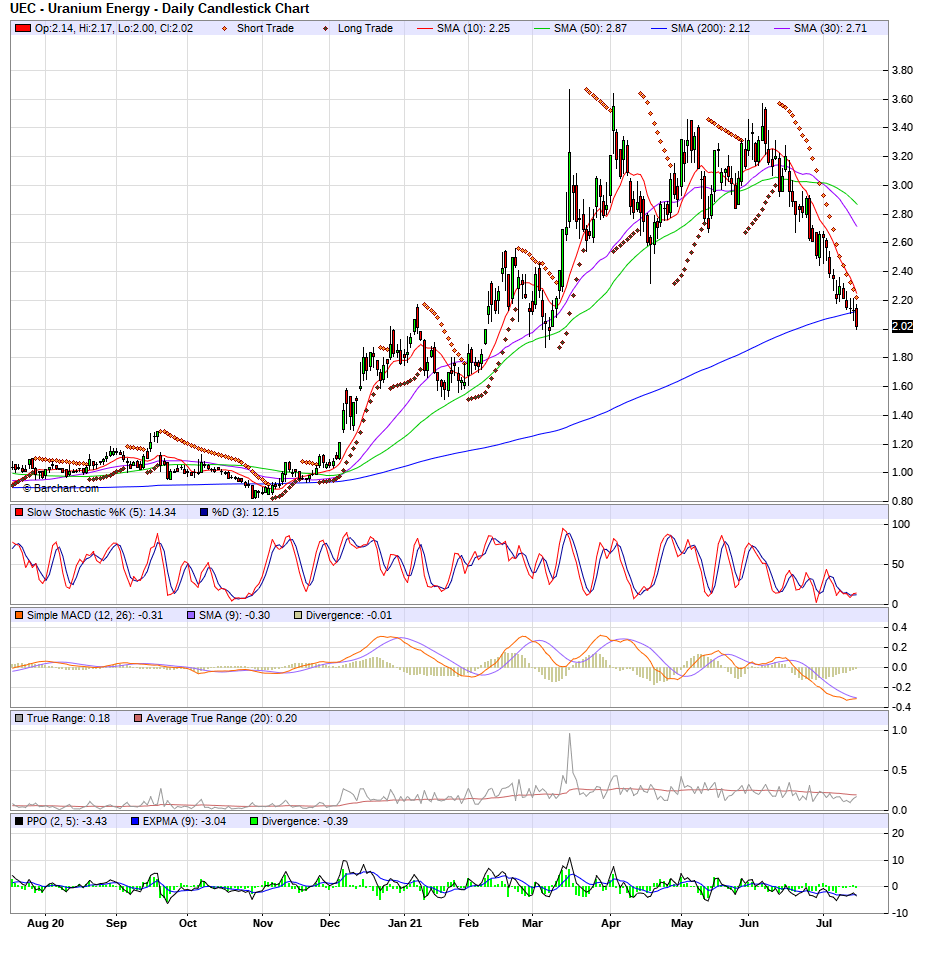Click the 3.80 price axis label
This screenshot has height=954, width=930.
(x=902, y=71)
